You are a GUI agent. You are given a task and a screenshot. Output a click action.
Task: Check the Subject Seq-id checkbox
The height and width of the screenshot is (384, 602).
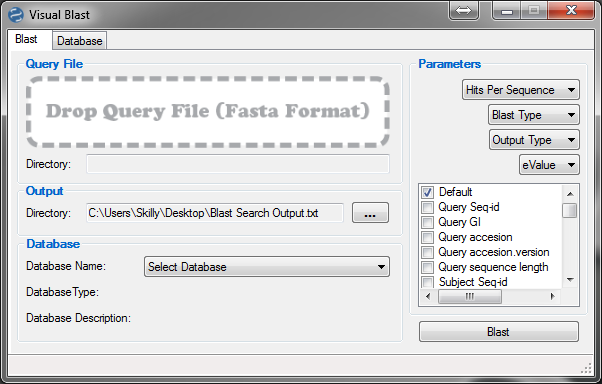(x=427, y=282)
